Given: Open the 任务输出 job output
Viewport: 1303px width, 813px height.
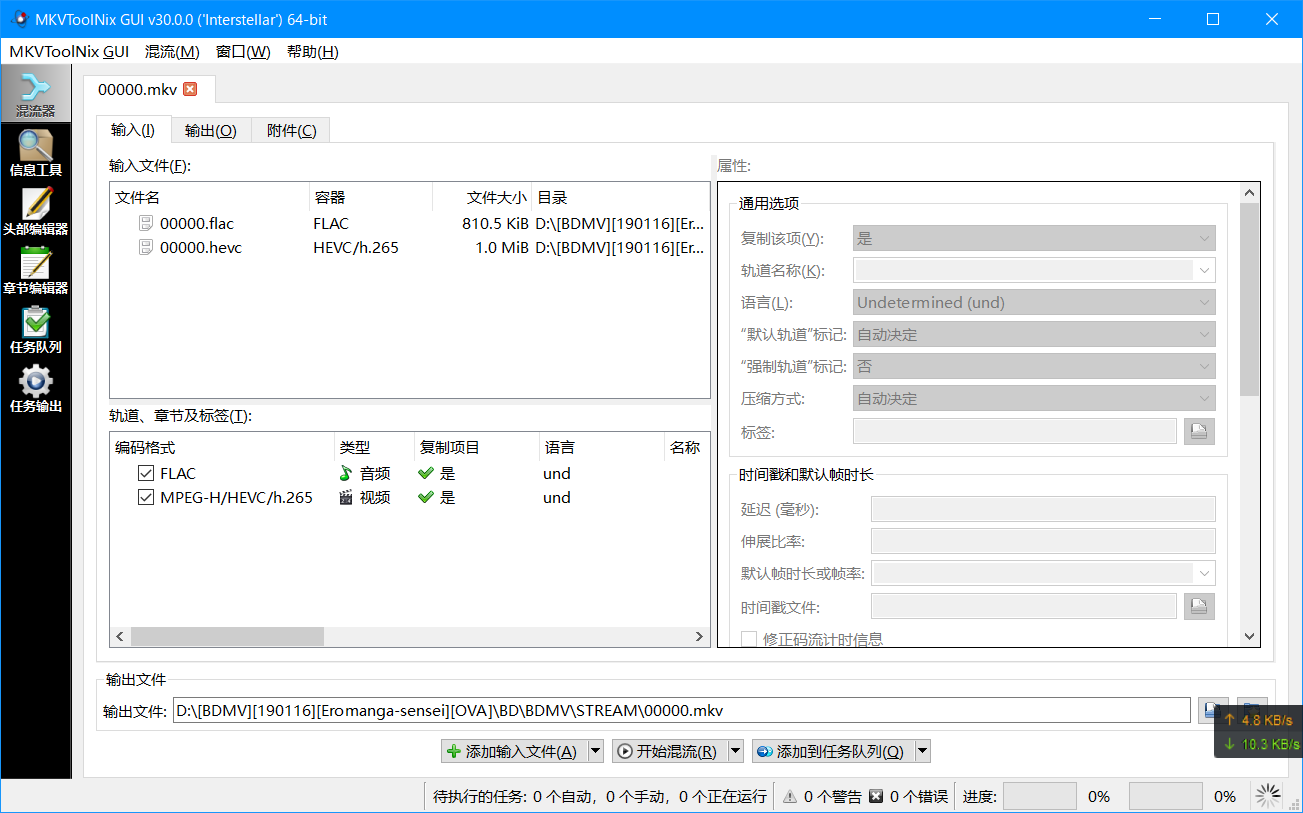Looking at the screenshot, I should click(35, 389).
